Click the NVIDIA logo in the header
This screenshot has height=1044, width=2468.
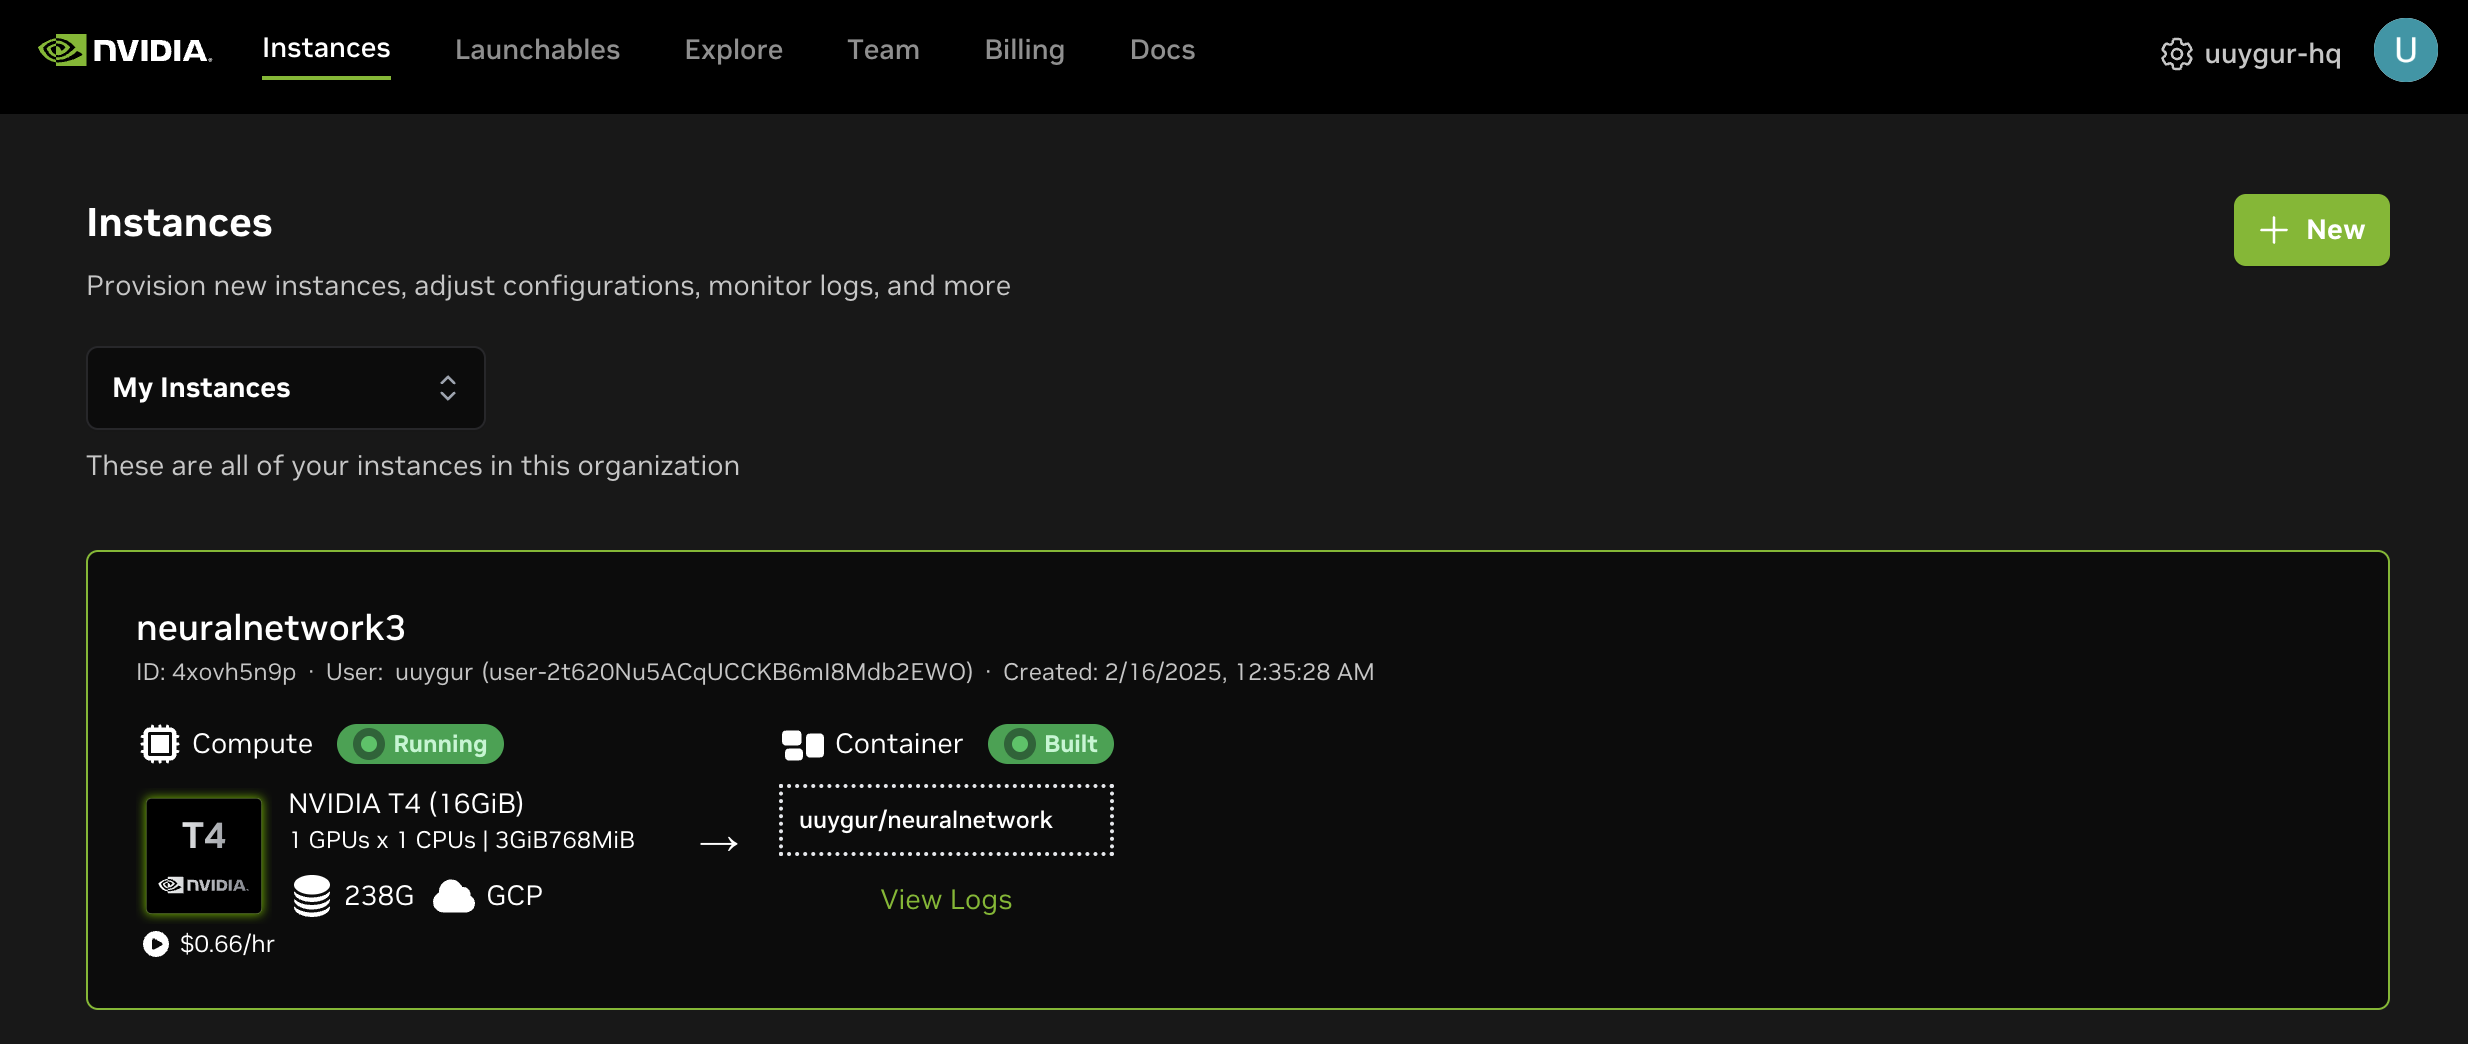(125, 50)
